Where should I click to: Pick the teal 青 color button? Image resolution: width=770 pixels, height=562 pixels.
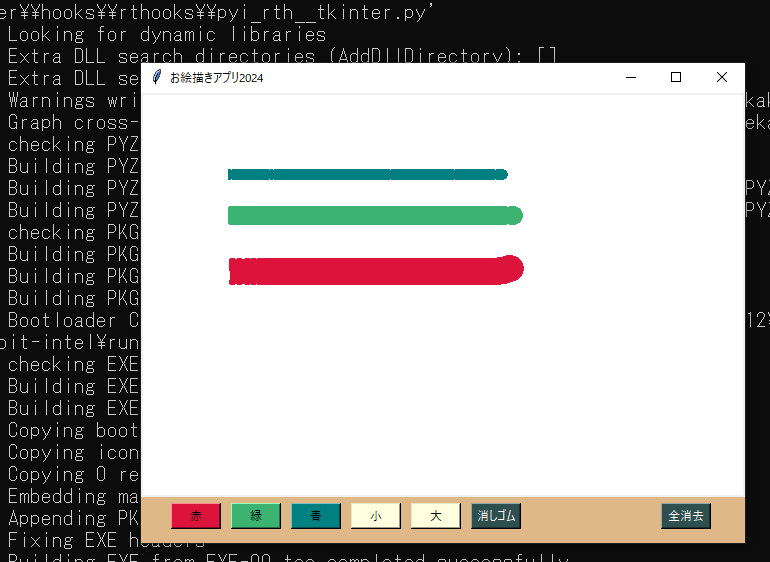tap(316, 516)
